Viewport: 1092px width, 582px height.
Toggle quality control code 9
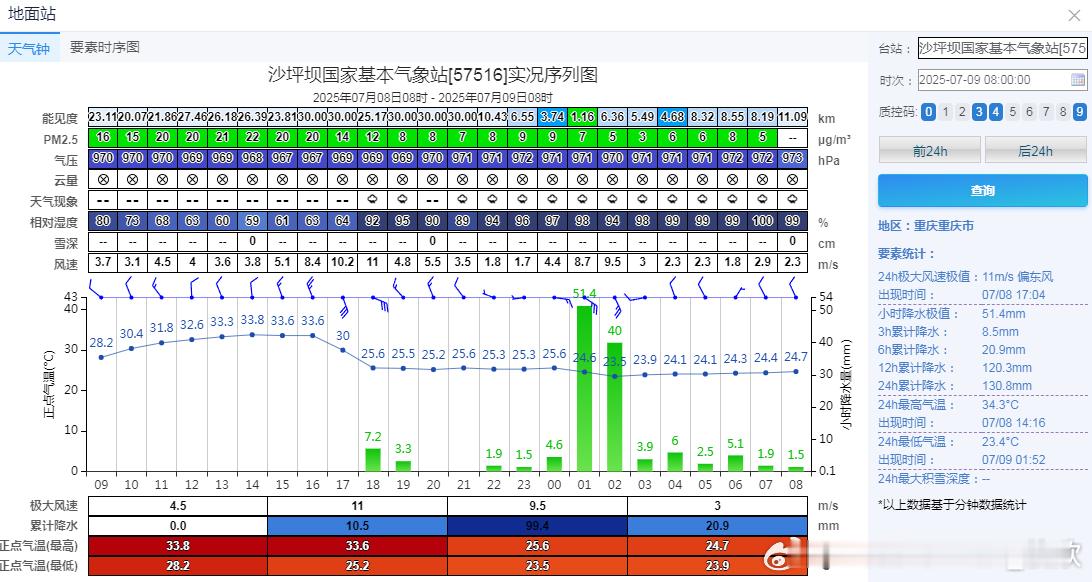(1079, 111)
